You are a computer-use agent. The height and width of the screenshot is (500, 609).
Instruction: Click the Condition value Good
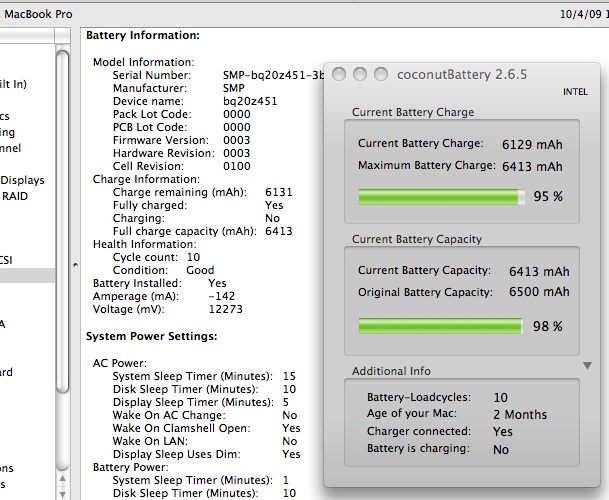pyautogui.click(x=200, y=270)
